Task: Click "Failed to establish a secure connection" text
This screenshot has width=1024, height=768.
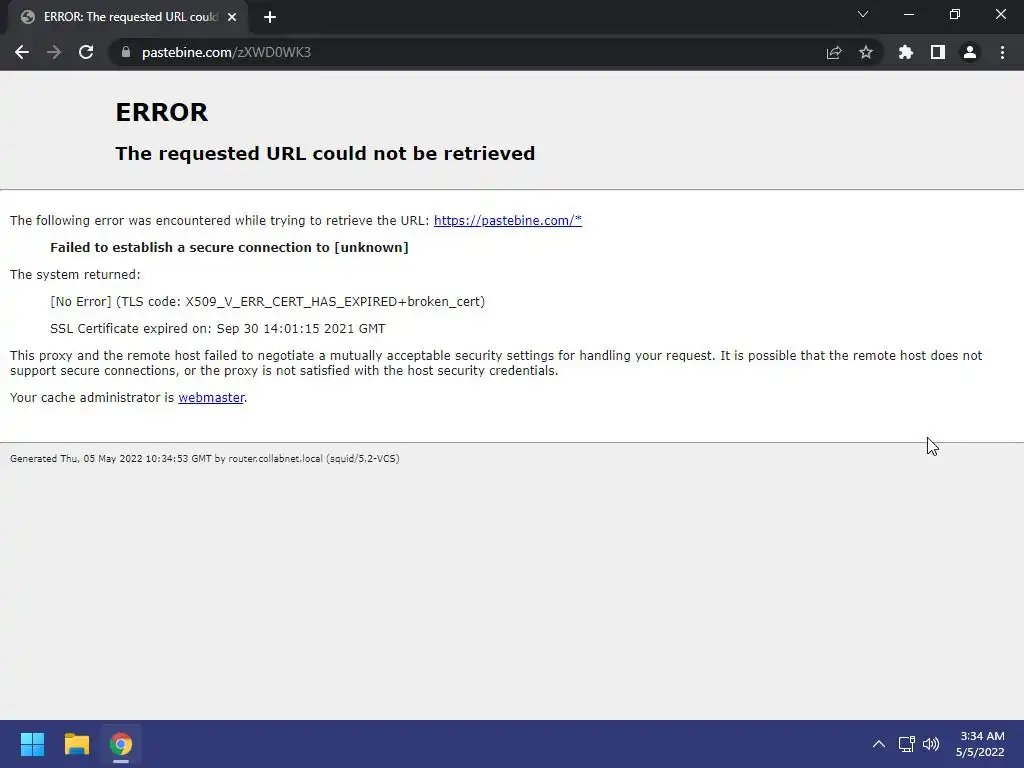Action: (x=229, y=248)
